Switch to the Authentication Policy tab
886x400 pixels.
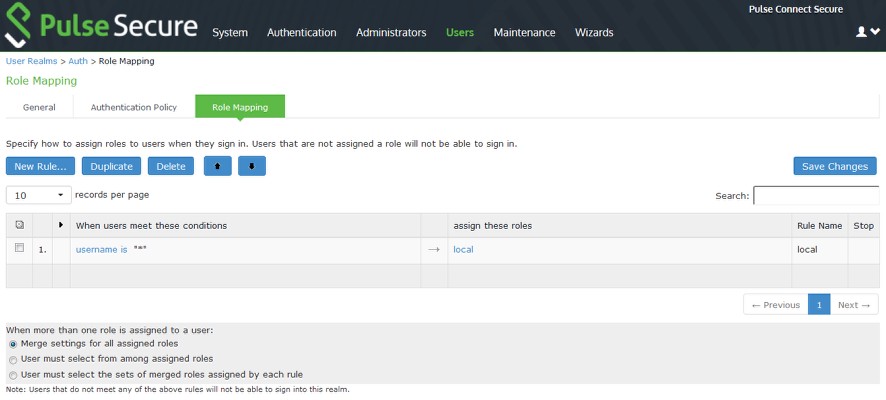tap(133, 107)
